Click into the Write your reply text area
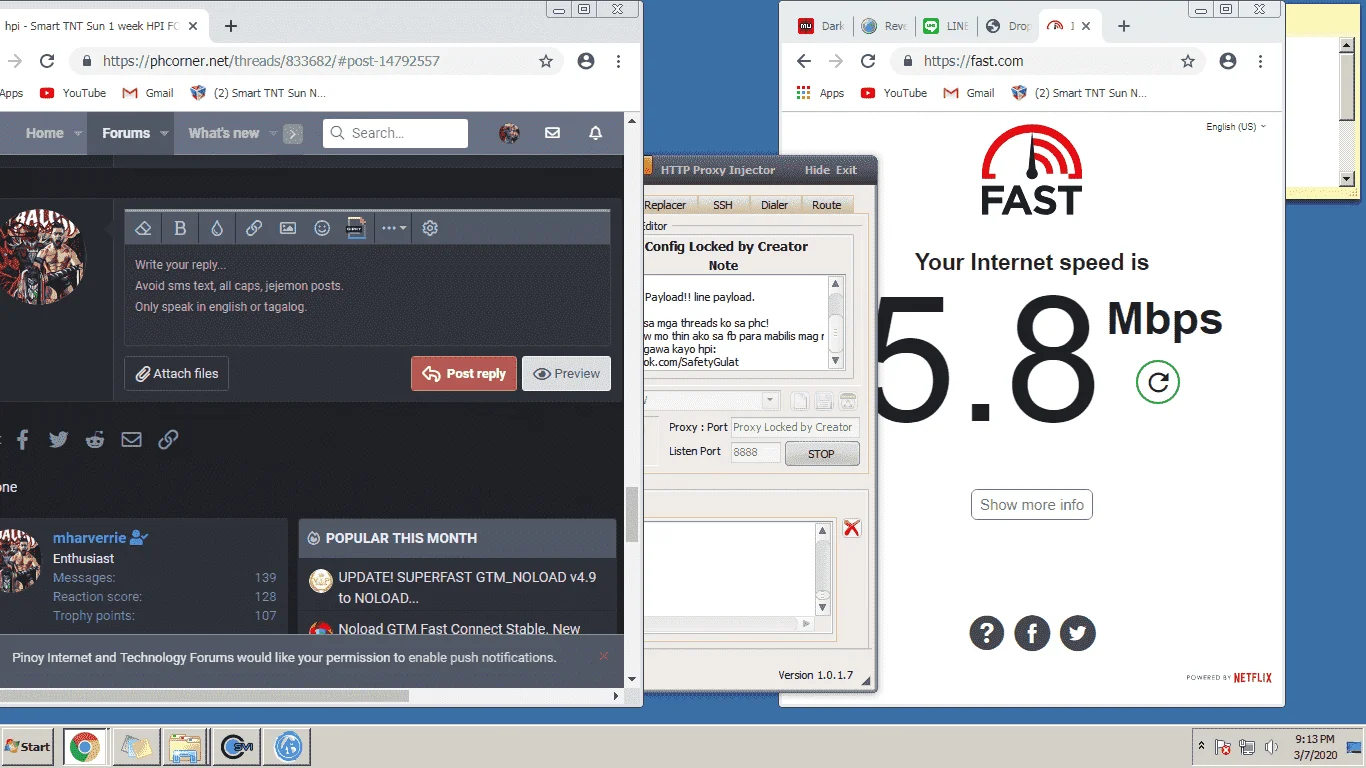This screenshot has width=1366, height=768. tap(367, 296)
